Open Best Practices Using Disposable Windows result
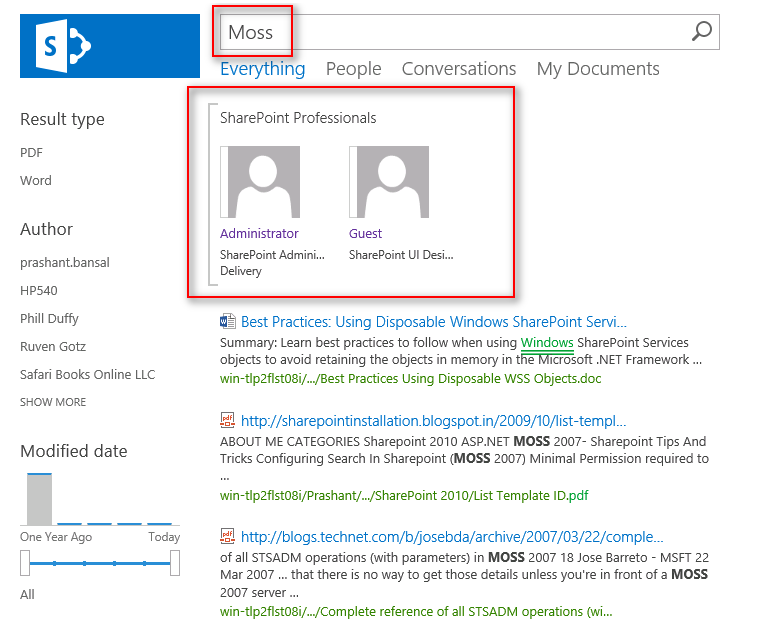The height and width of the screenshot is (638, 762). click(x=433, y=322)
